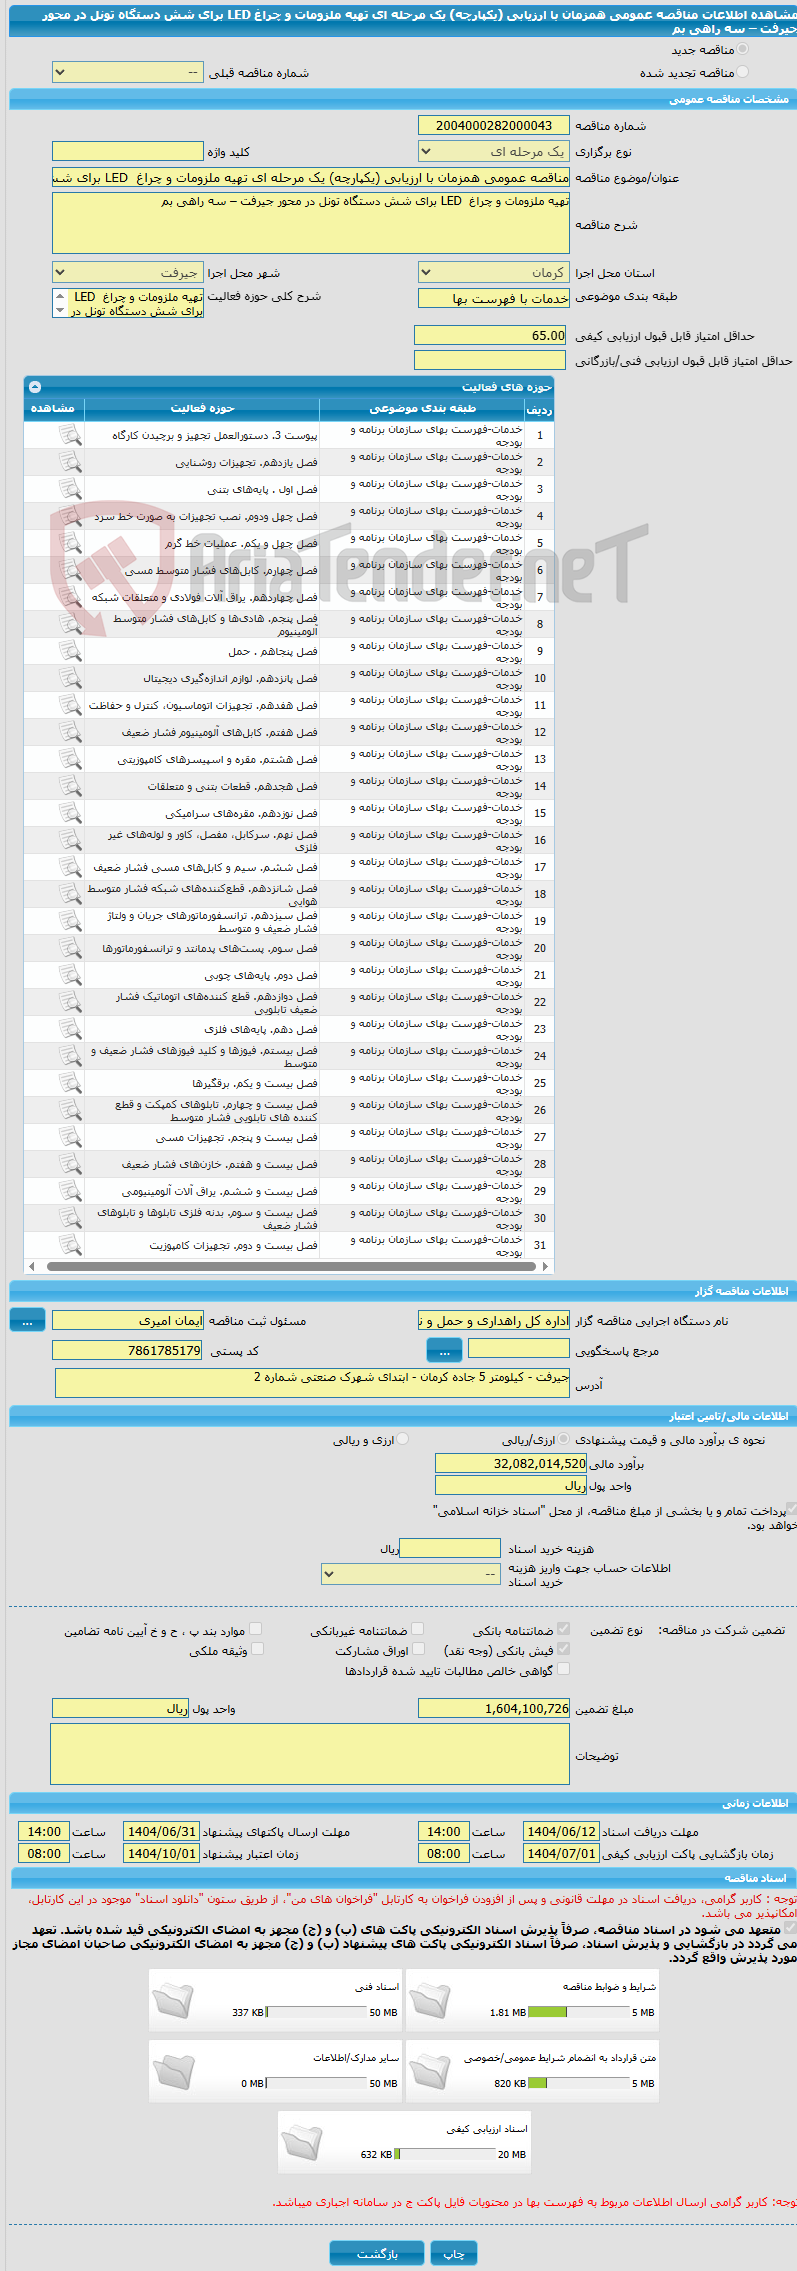
Task: Open view icon for row 29 activity
Action: click(x=69, y=1191)
